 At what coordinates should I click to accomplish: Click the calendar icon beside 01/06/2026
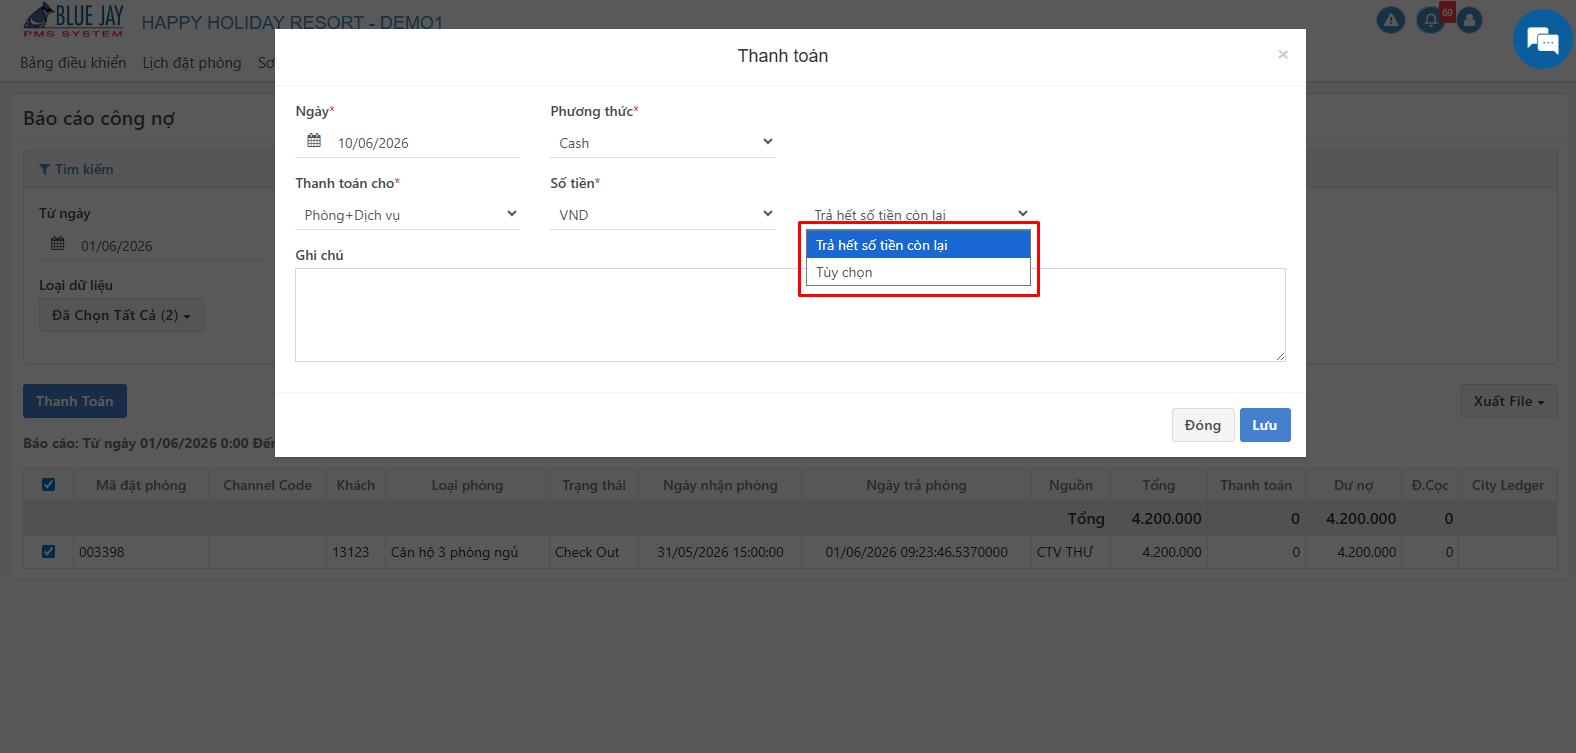[x=58, y=244]
